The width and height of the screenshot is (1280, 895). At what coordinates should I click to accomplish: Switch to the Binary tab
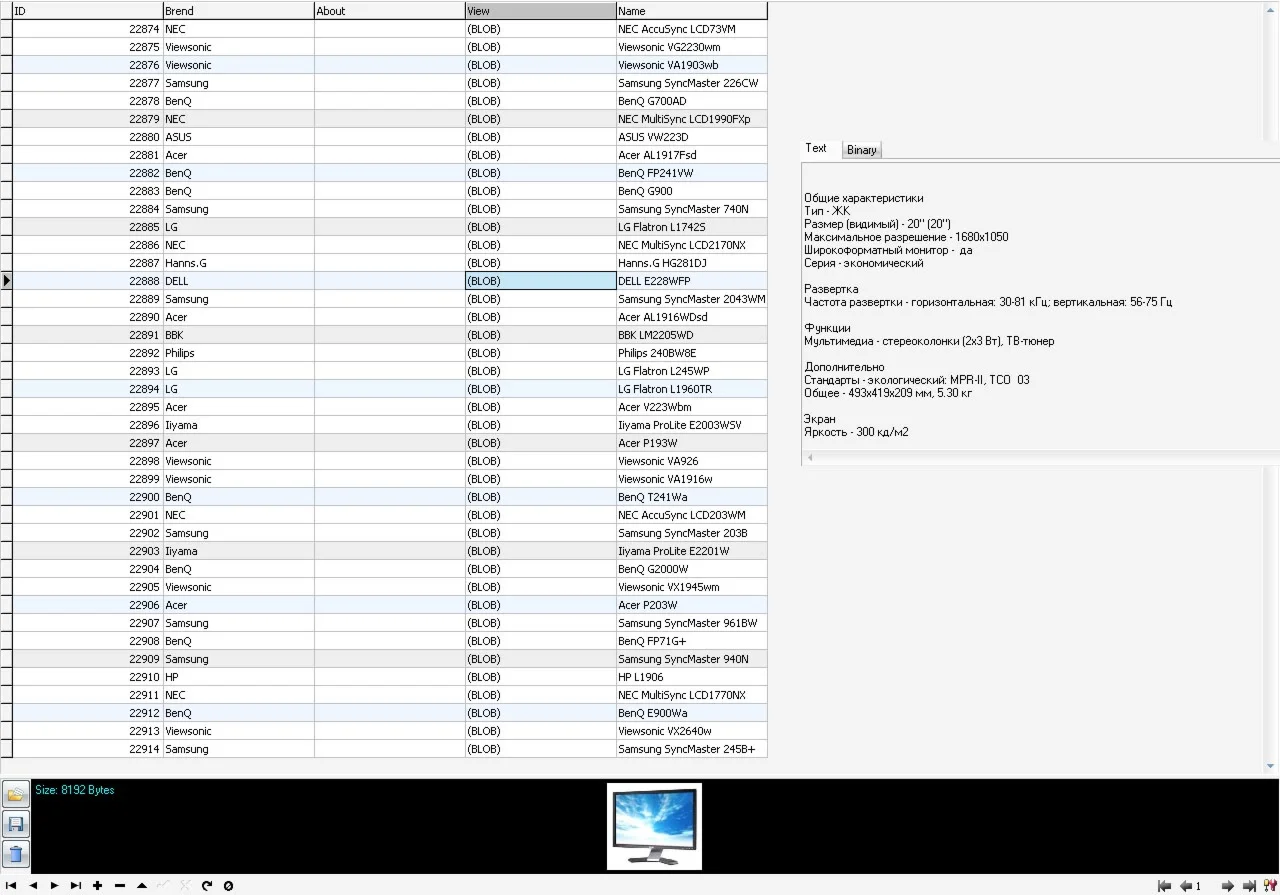click(861, 149)
